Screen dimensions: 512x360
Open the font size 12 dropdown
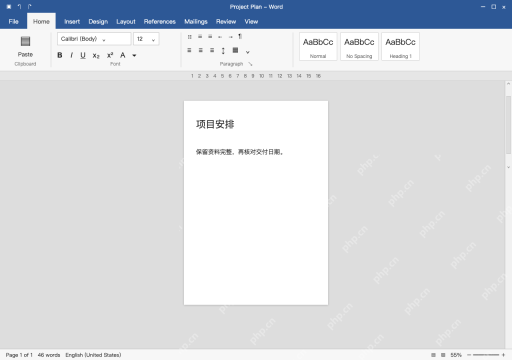coord(146,39)
